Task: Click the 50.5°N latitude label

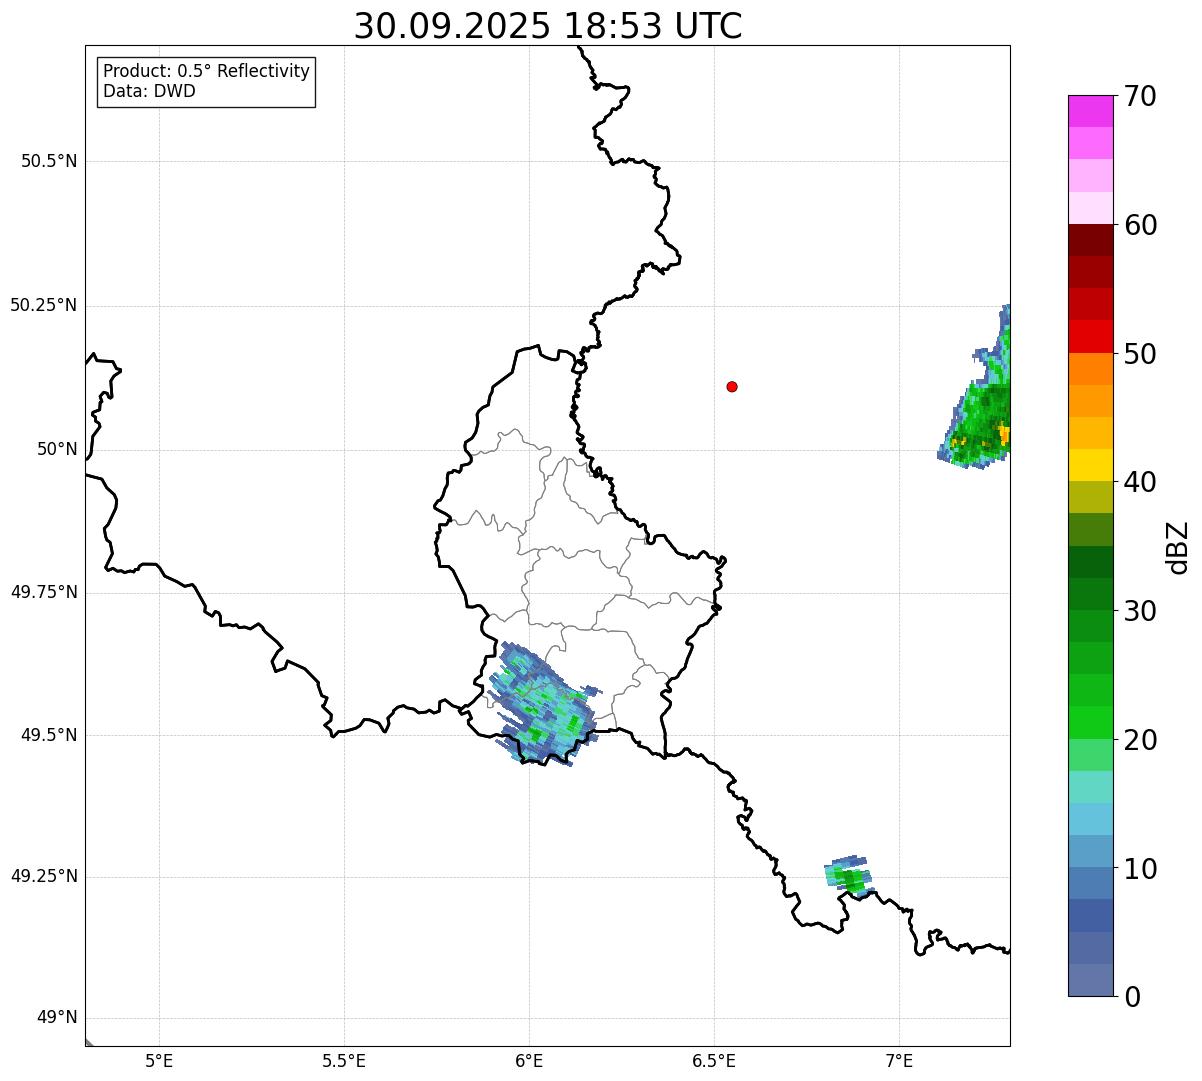Action: pos(49,161)
